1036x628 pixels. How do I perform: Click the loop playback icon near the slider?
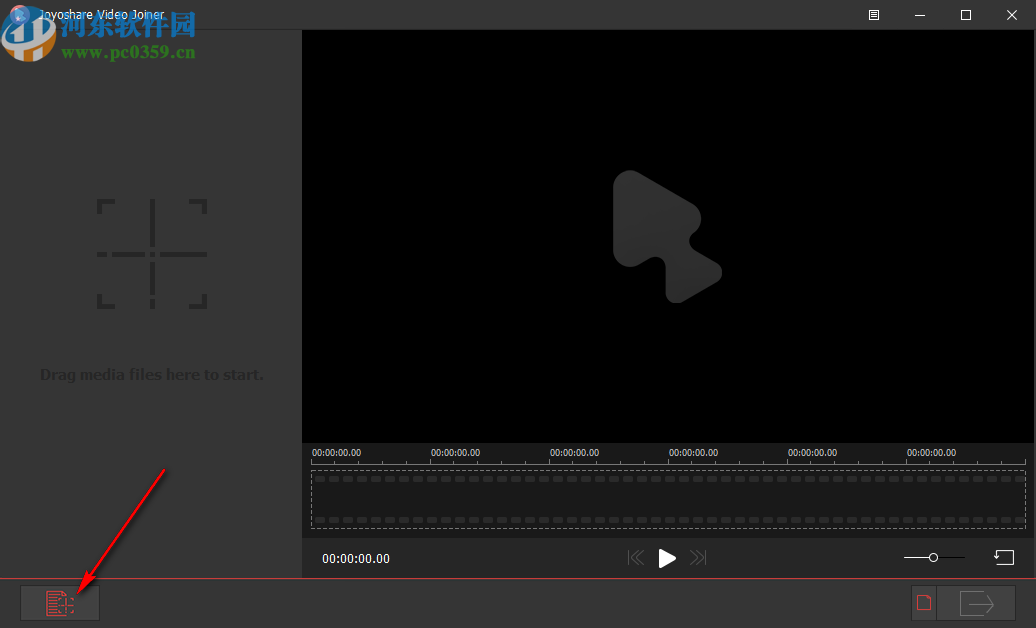click(1004, 557)
